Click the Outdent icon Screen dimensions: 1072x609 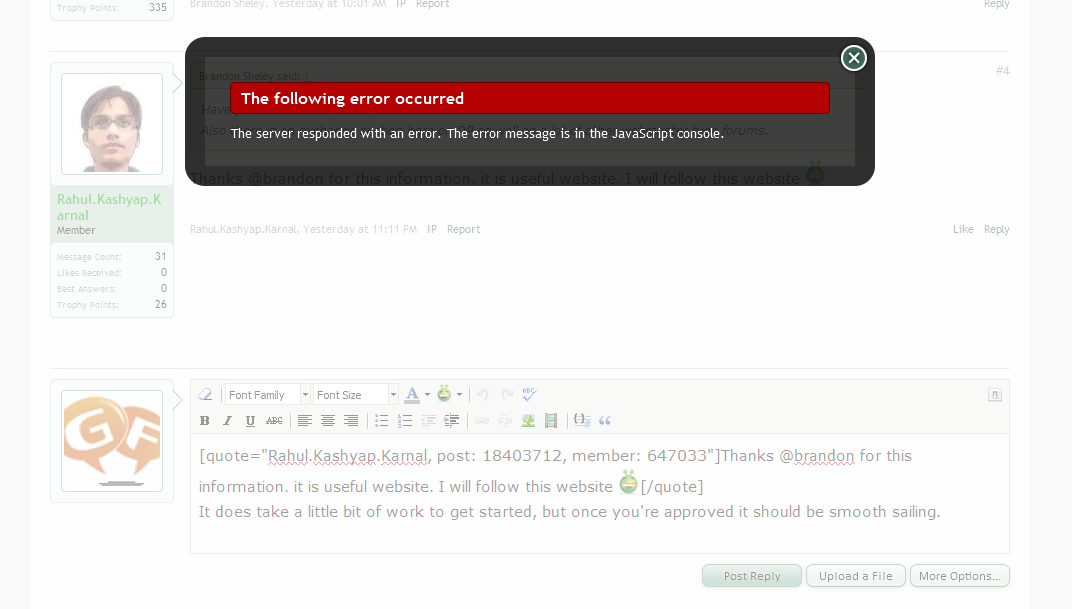tap(429, 420)
